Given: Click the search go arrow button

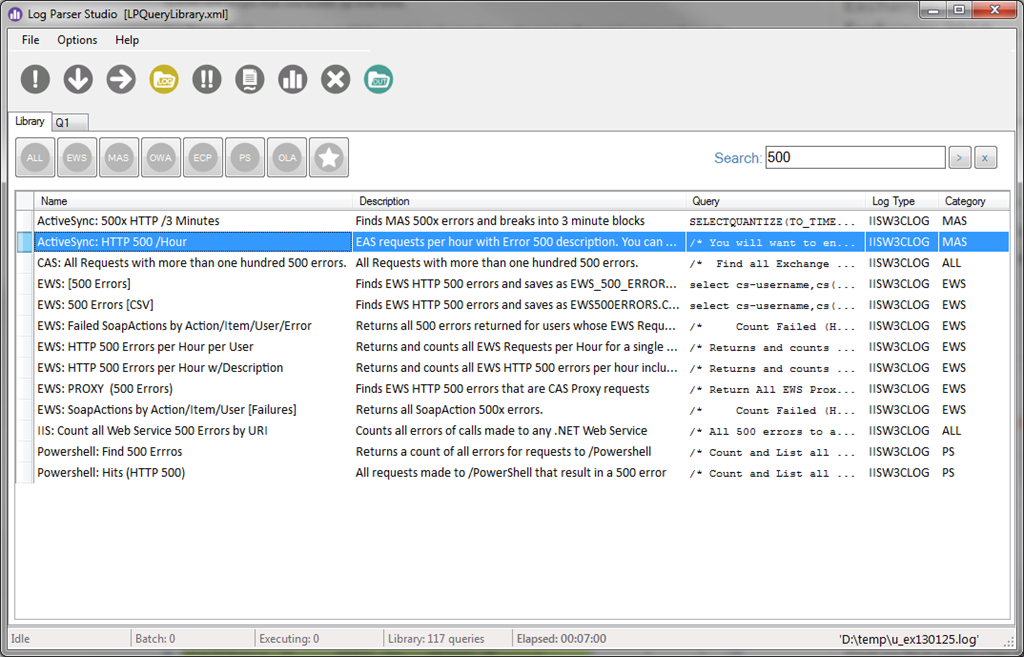Looking at the screenshot, I should [959, 158].
